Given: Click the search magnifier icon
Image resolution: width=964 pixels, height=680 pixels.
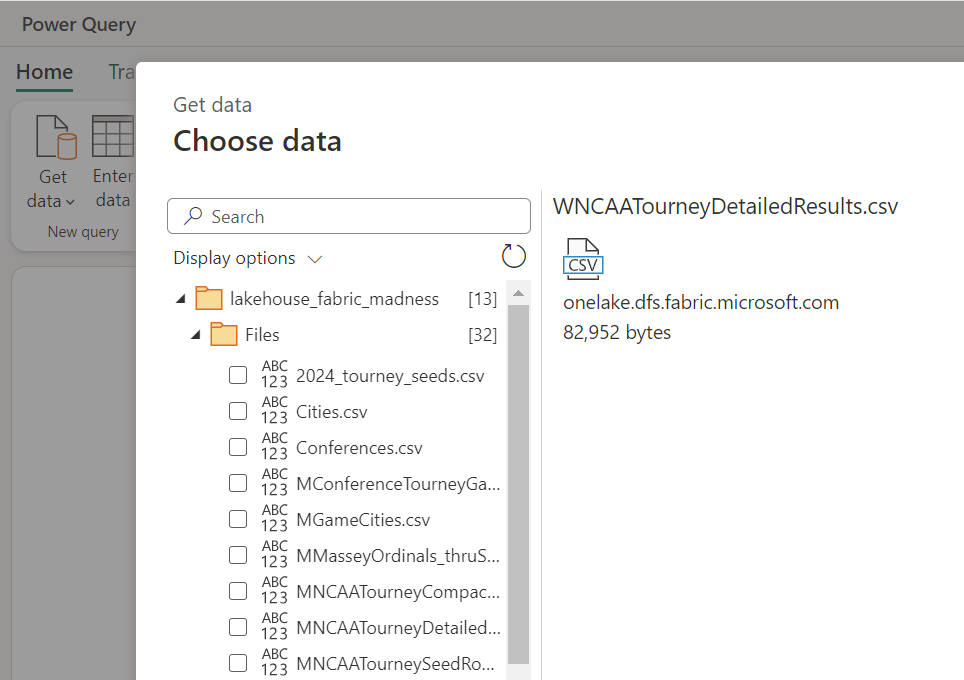Looking at the screenshot, I should 191,216.
